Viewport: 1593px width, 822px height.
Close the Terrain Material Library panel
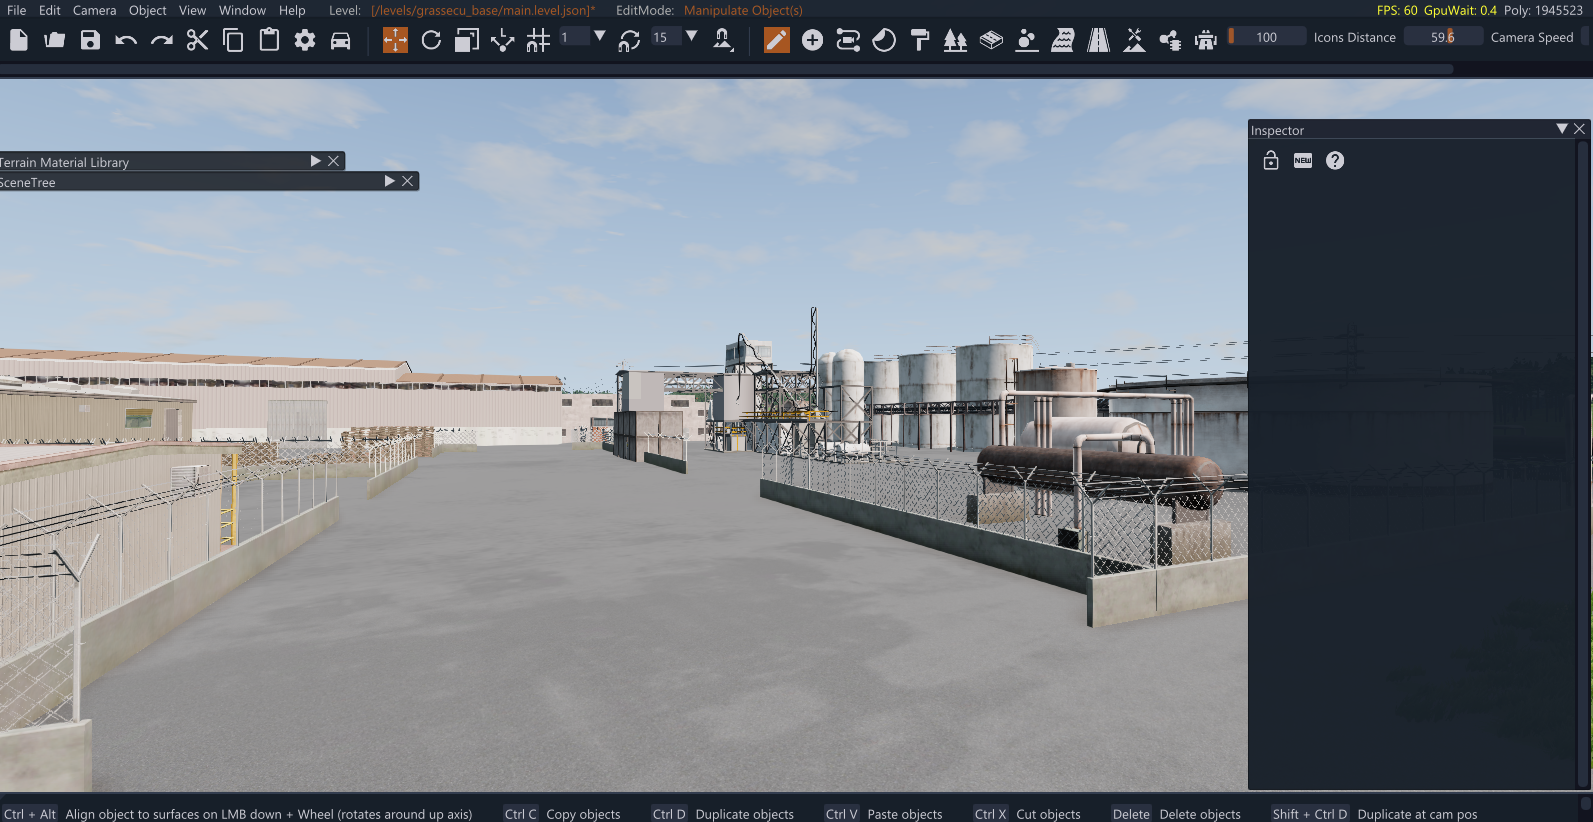click(334, 161)
